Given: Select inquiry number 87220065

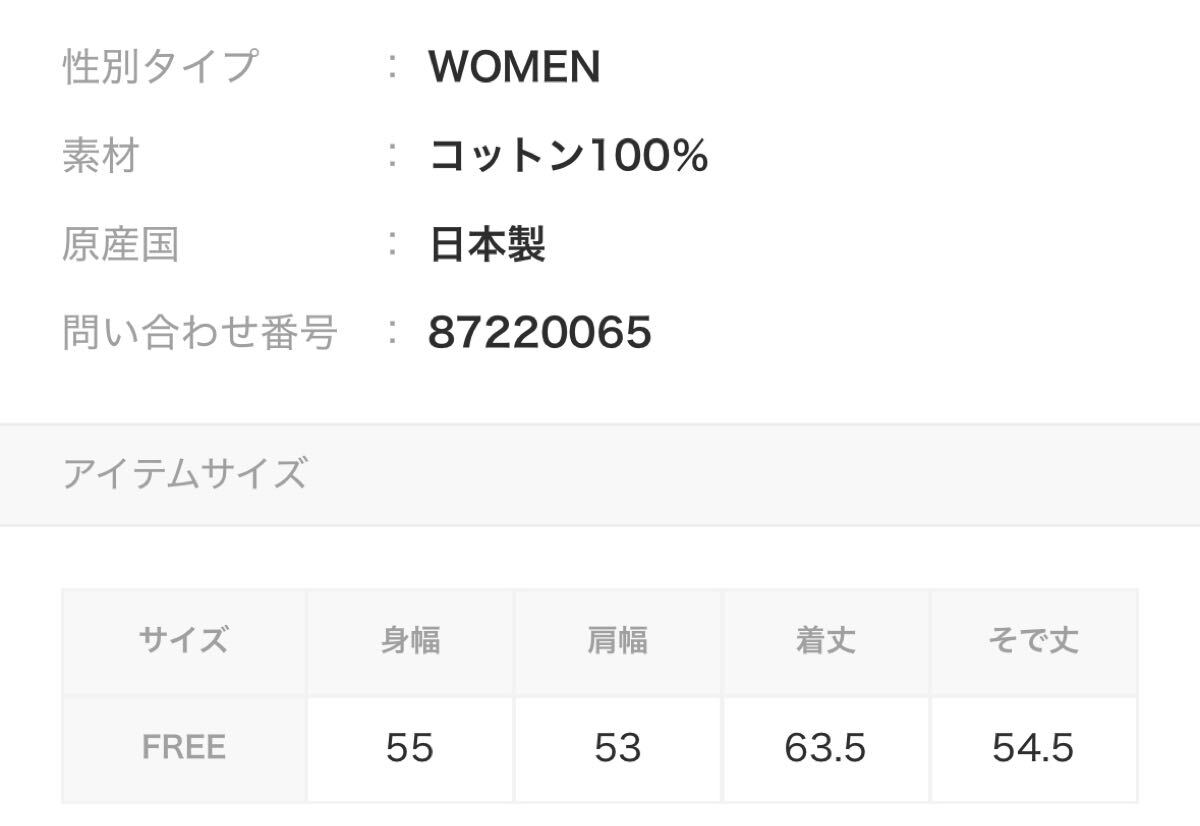Looking at the screenshot, I should (x=539, y=332).
